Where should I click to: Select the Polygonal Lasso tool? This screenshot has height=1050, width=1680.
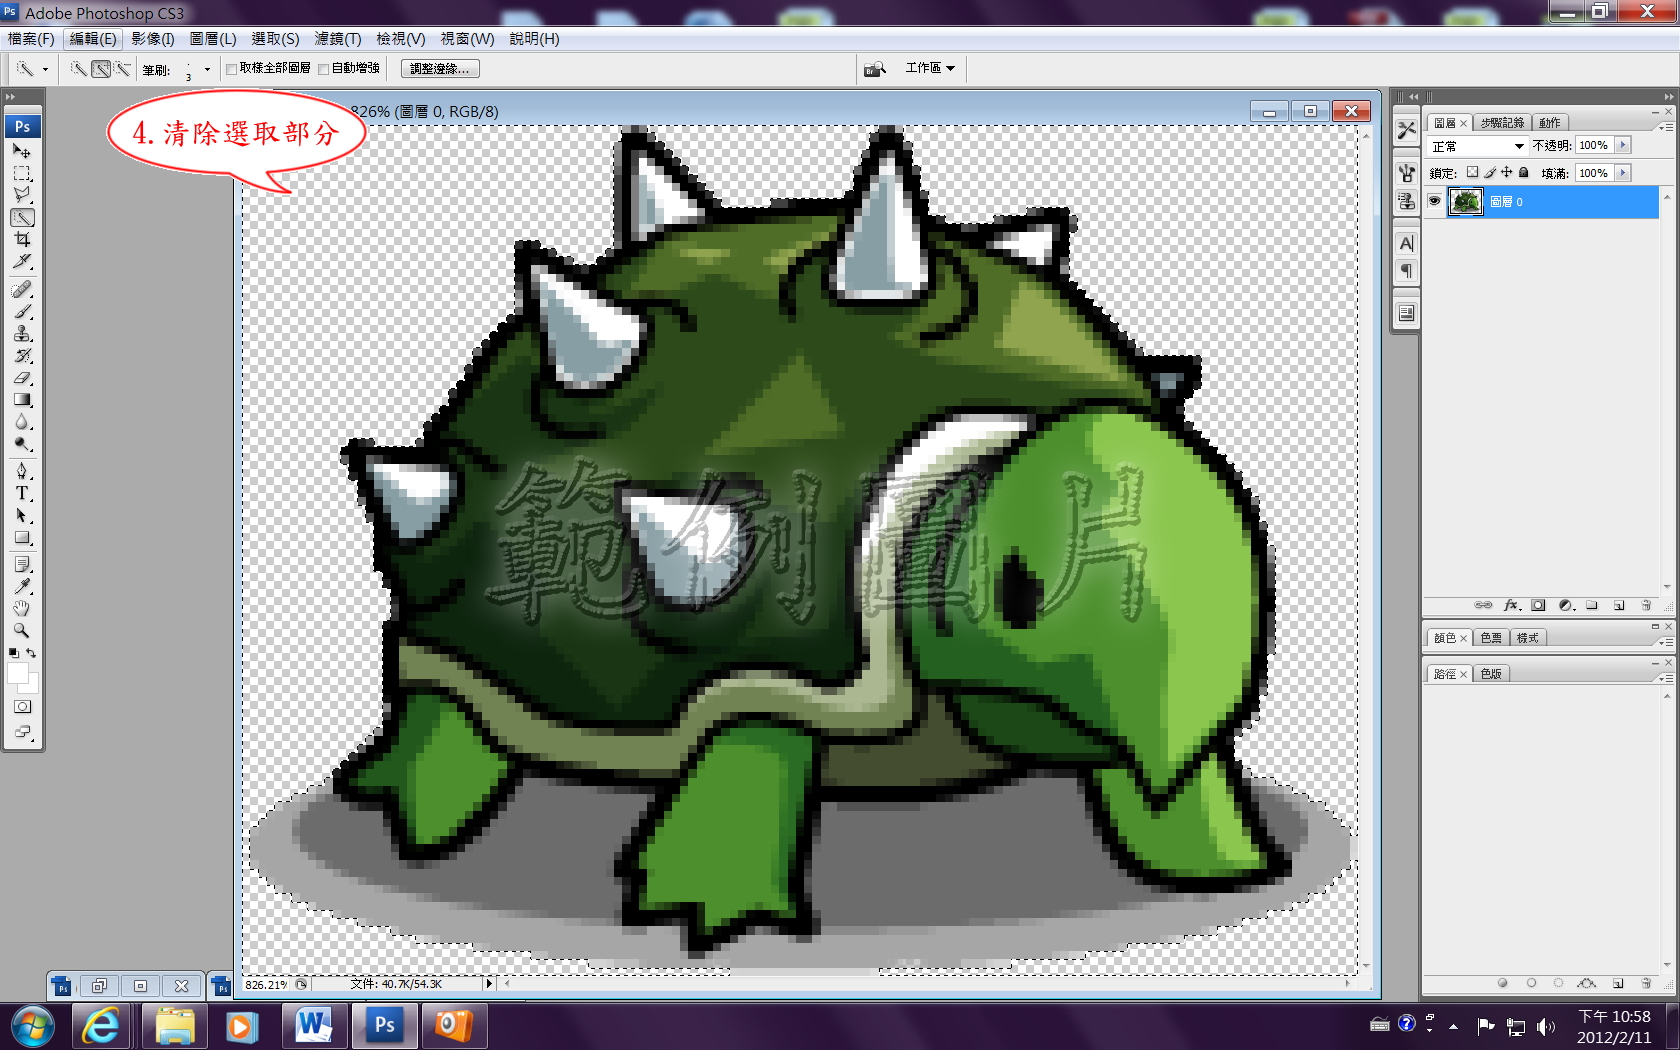[x=22, y=195]
